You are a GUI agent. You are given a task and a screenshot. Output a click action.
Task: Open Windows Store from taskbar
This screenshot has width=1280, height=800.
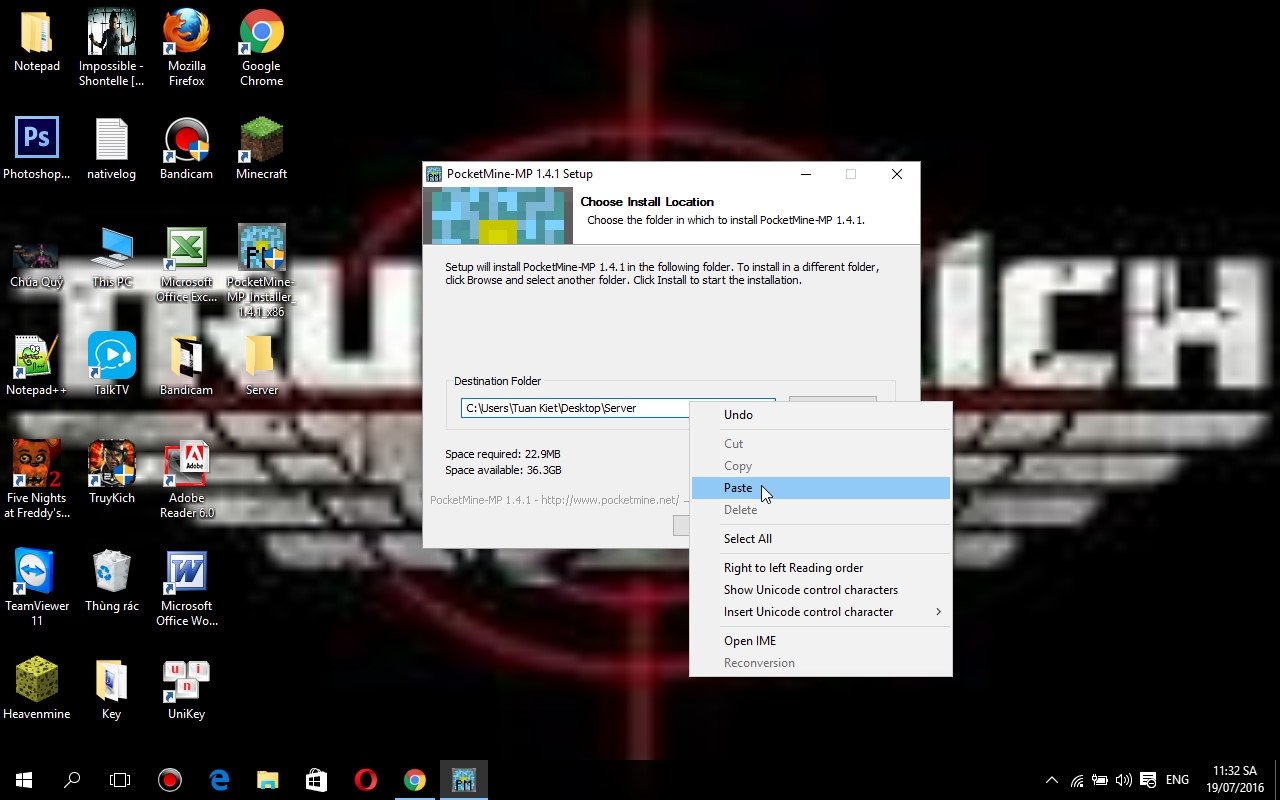click(x=316, y=780)
